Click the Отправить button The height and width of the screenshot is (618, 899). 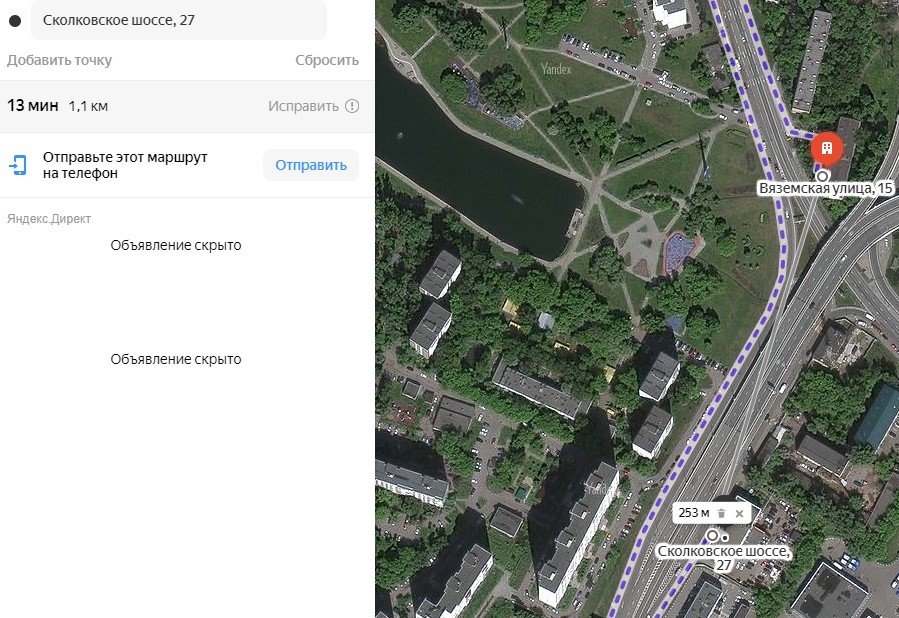point(311,165)
